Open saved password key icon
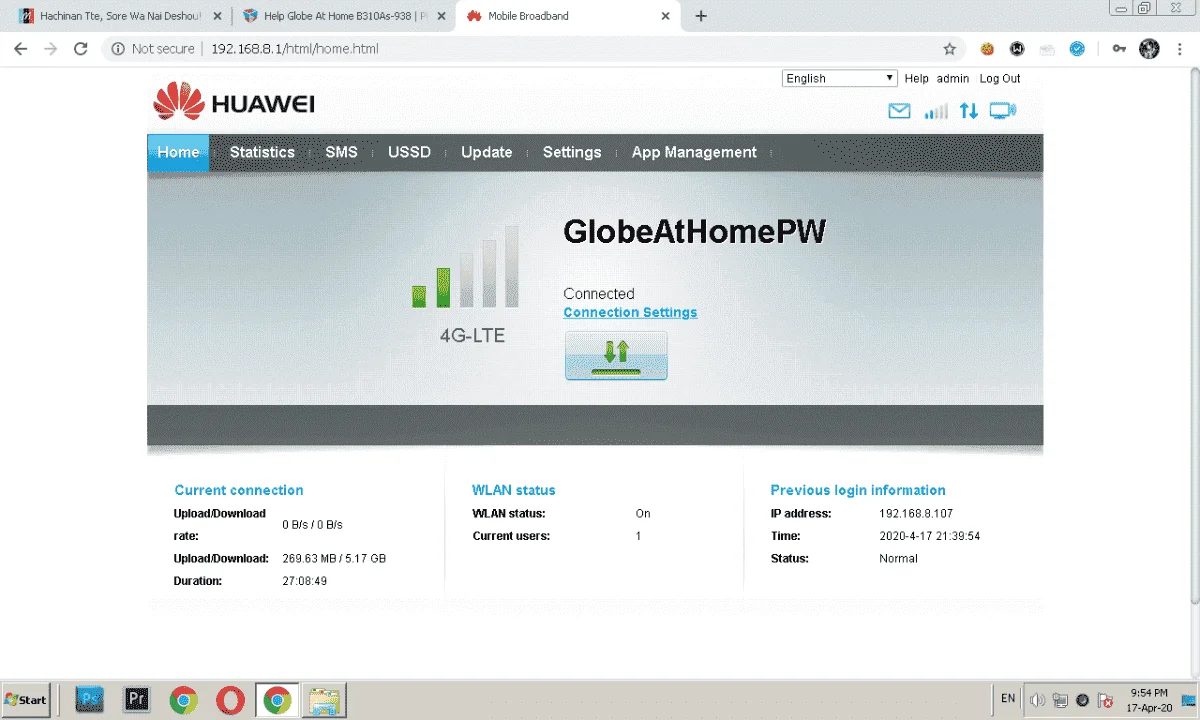 tap(1120, 48)
